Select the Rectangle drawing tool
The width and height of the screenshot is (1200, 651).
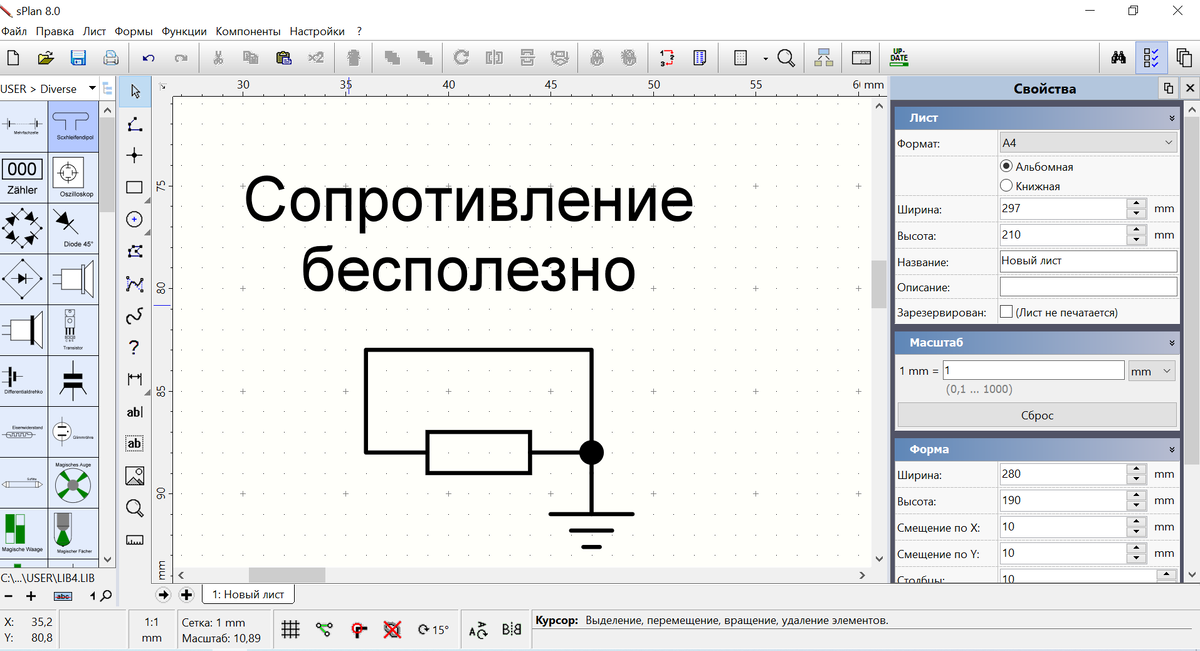[134, 187]
